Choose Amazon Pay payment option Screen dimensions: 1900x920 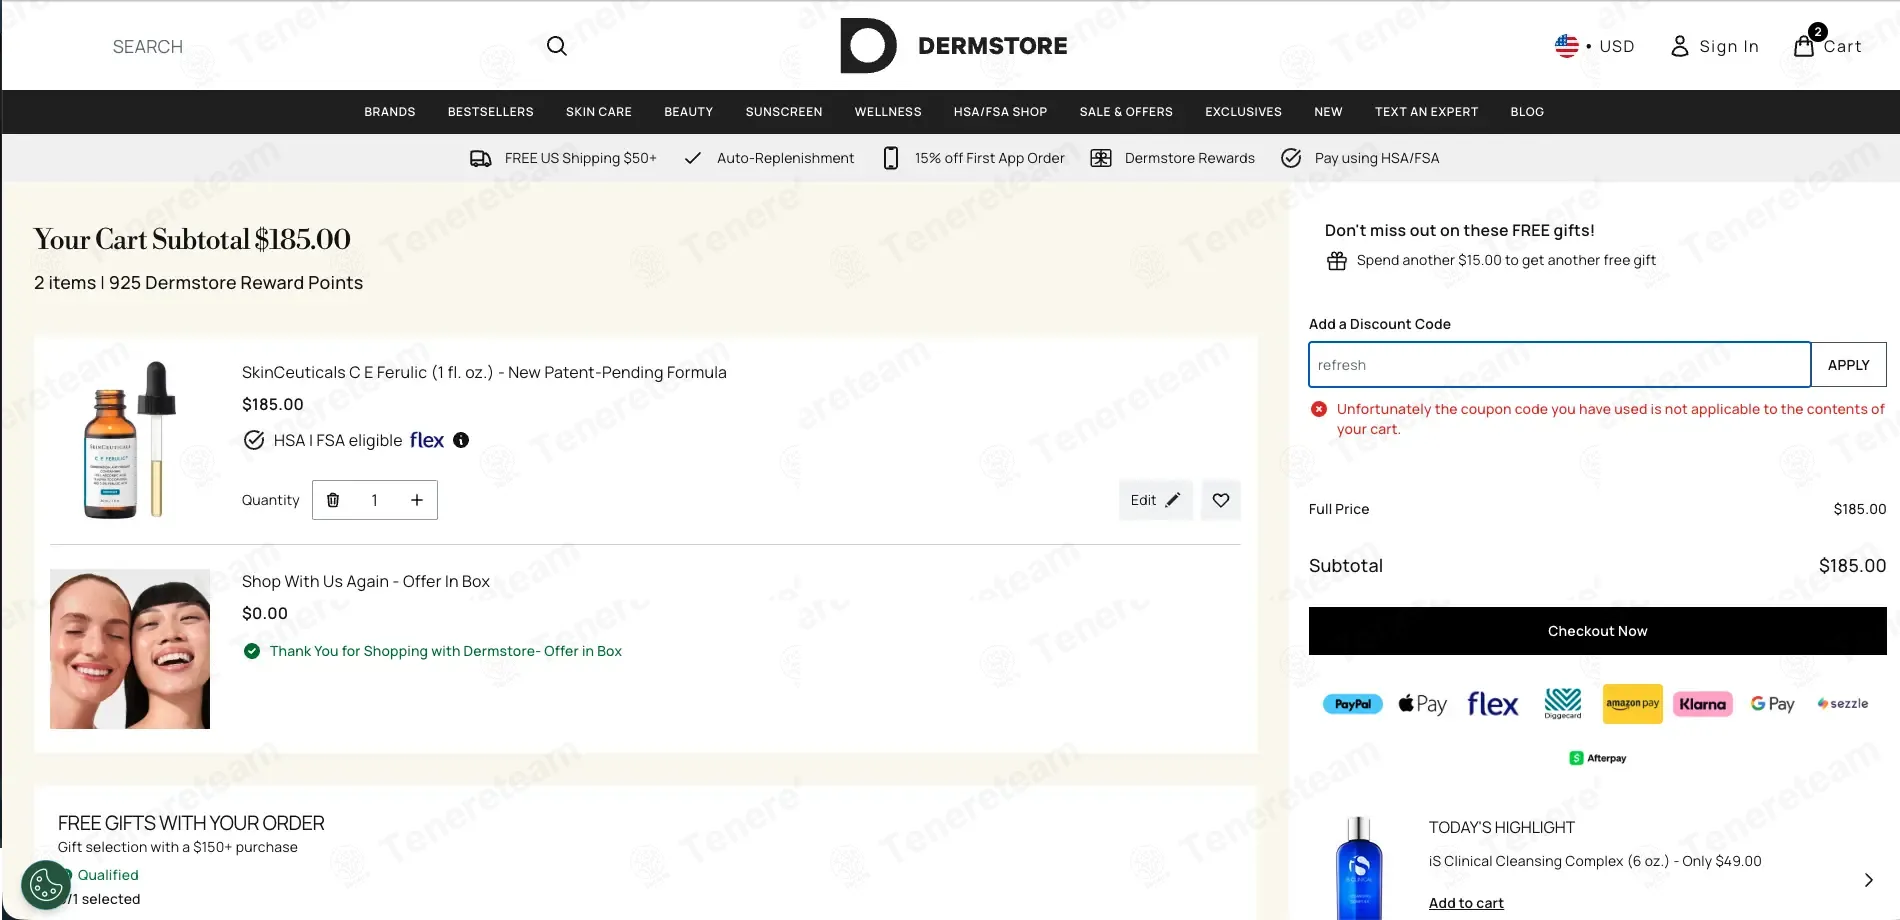[x=1633, y=704]
